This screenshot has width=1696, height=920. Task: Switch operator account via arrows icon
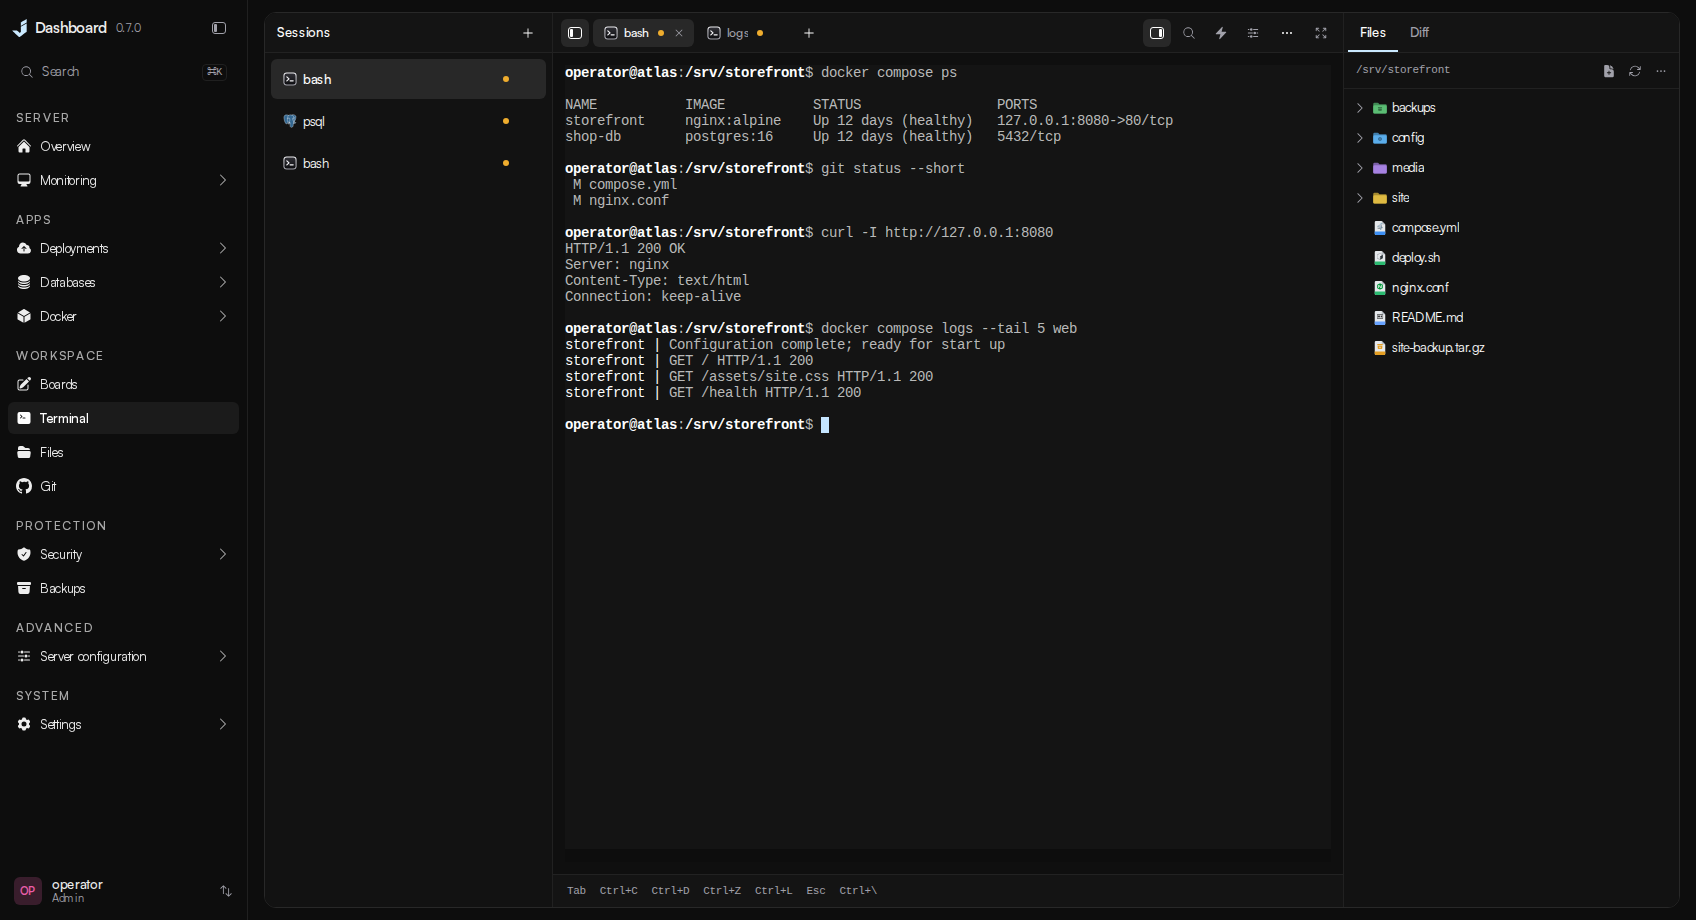(226, 891)
